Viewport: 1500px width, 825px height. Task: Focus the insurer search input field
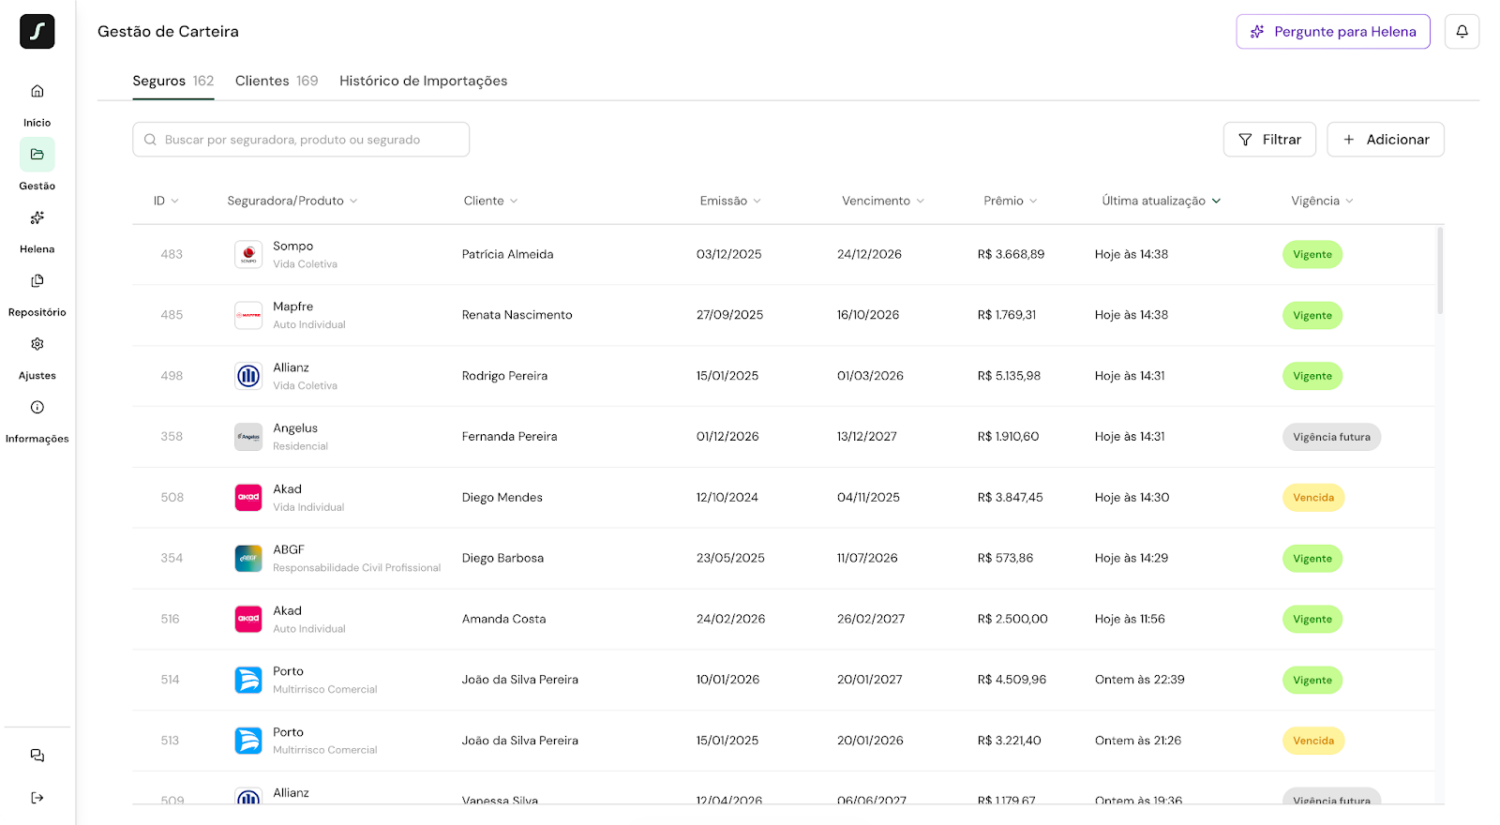pyautogui.click(x=301, y=140)
